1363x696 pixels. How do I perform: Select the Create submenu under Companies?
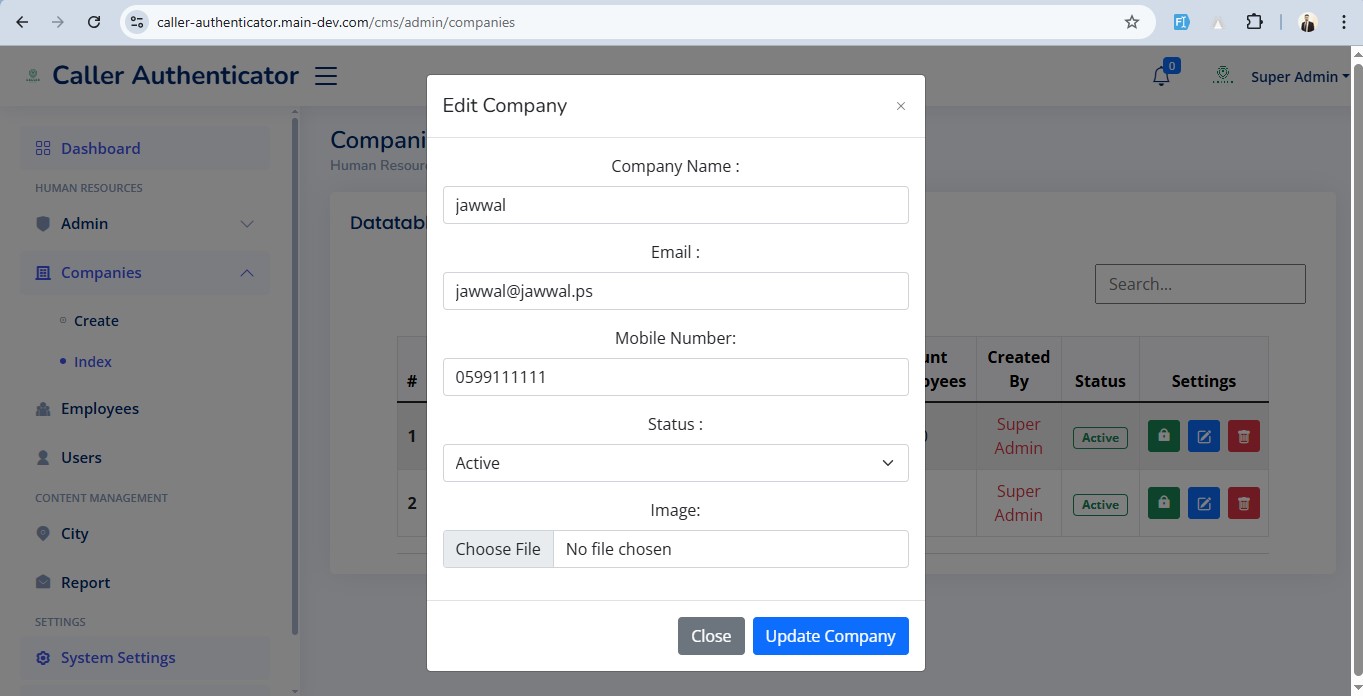96,321
